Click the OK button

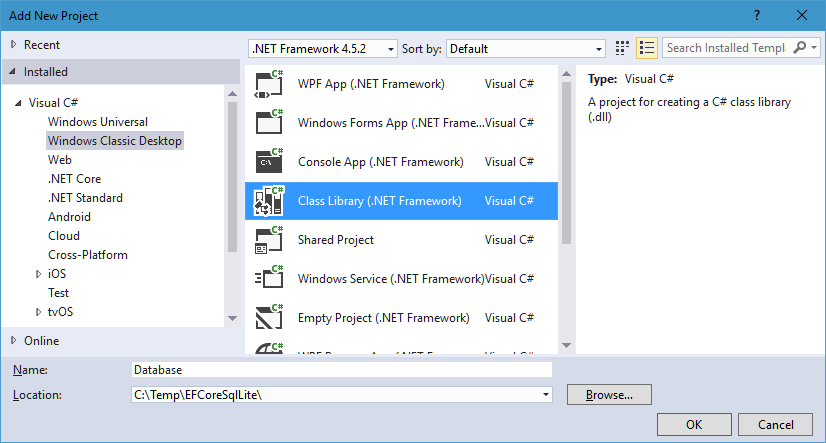694,425
